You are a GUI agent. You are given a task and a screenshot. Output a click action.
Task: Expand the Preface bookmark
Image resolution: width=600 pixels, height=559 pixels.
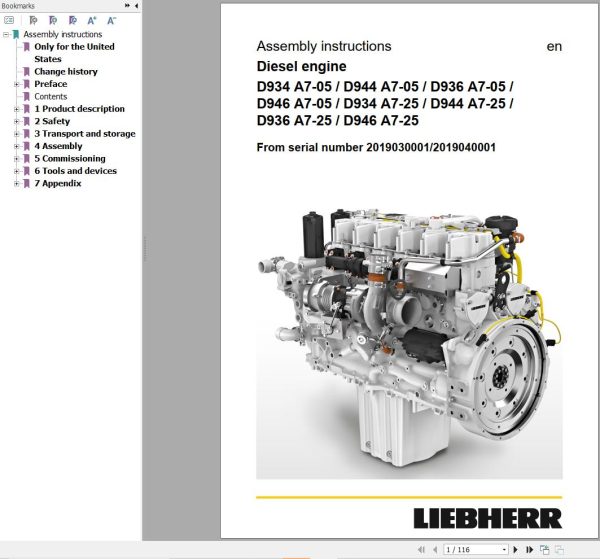click(16, 84)
